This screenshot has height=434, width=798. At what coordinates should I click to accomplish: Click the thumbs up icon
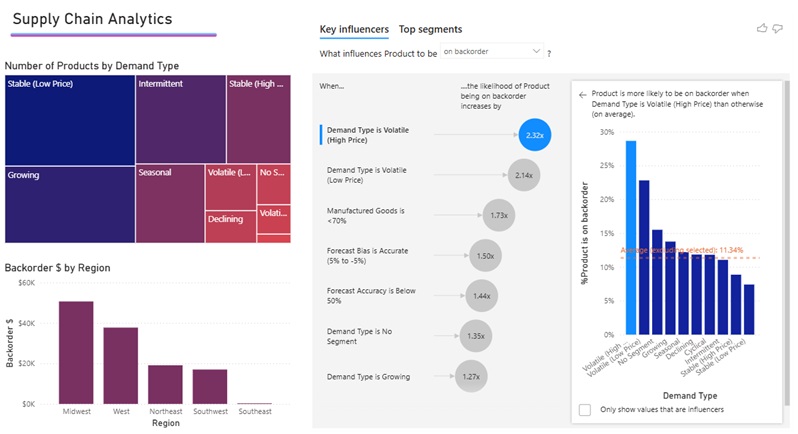[x=763, y=29]
